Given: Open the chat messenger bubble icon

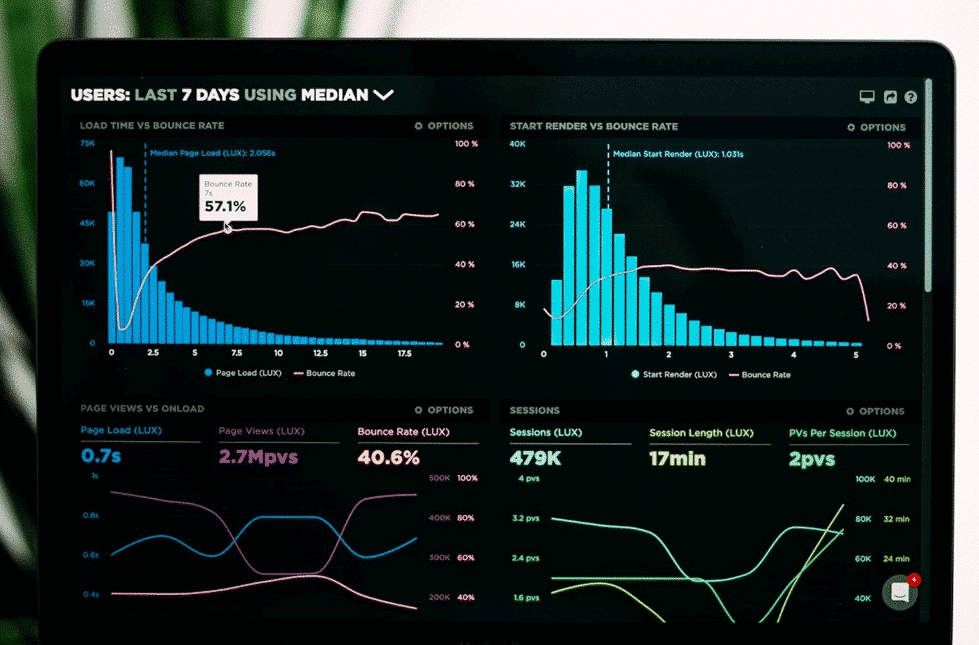Looking at the screenshot, I should [900, 592].
